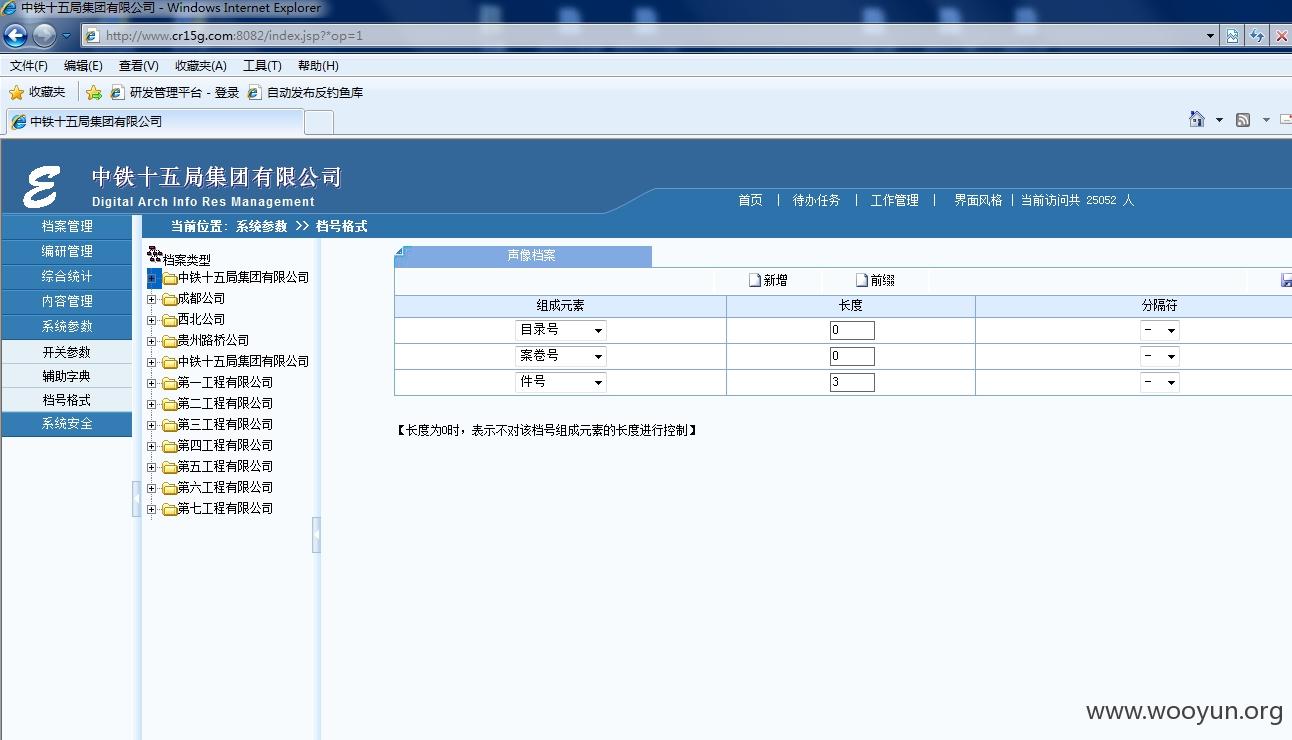Open the 案卷号 element dropdown

561,356
